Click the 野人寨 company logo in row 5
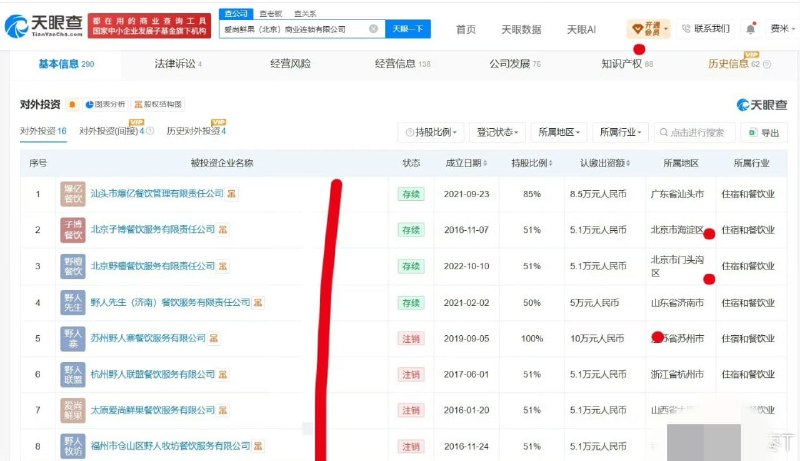 [73, 338]
